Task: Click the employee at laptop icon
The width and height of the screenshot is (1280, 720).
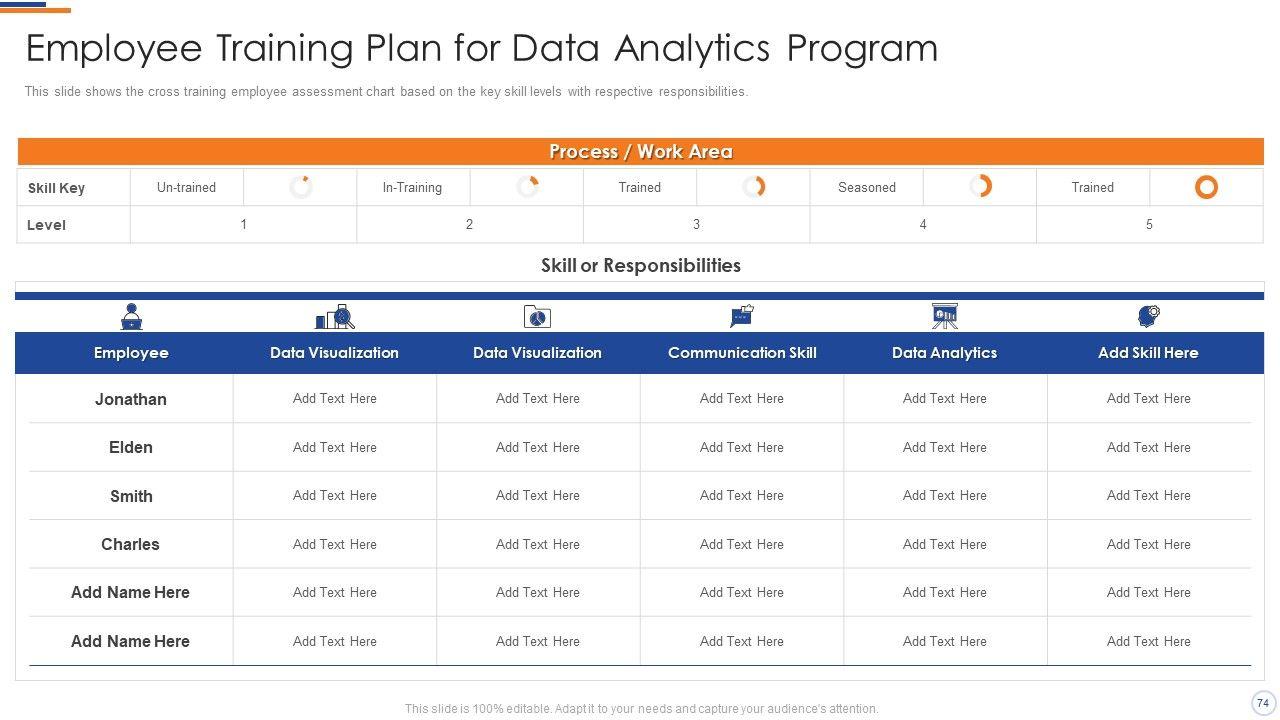Action: (x=131, y=317)
